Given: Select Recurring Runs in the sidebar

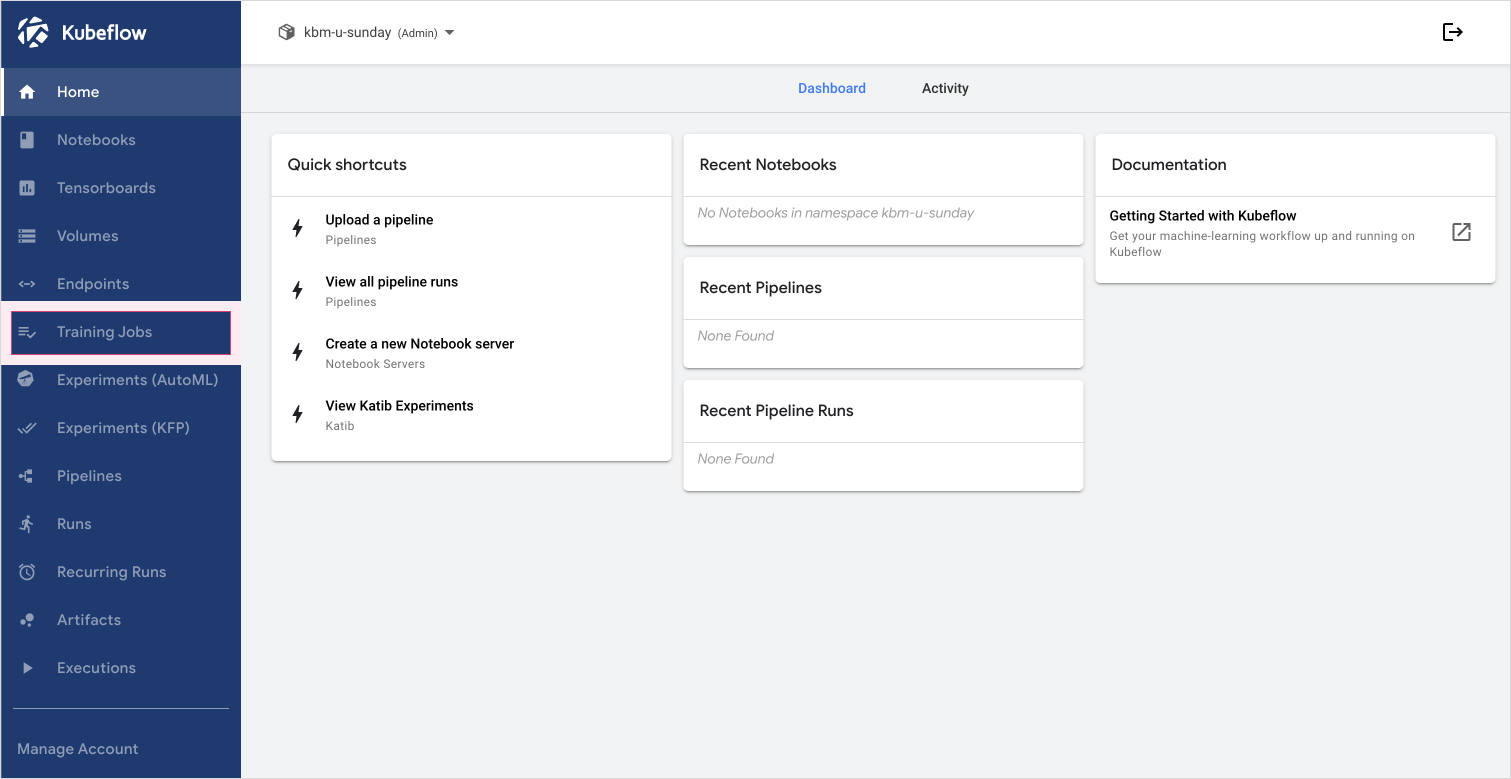Looking at the screenshot, I should pos(121,572).
